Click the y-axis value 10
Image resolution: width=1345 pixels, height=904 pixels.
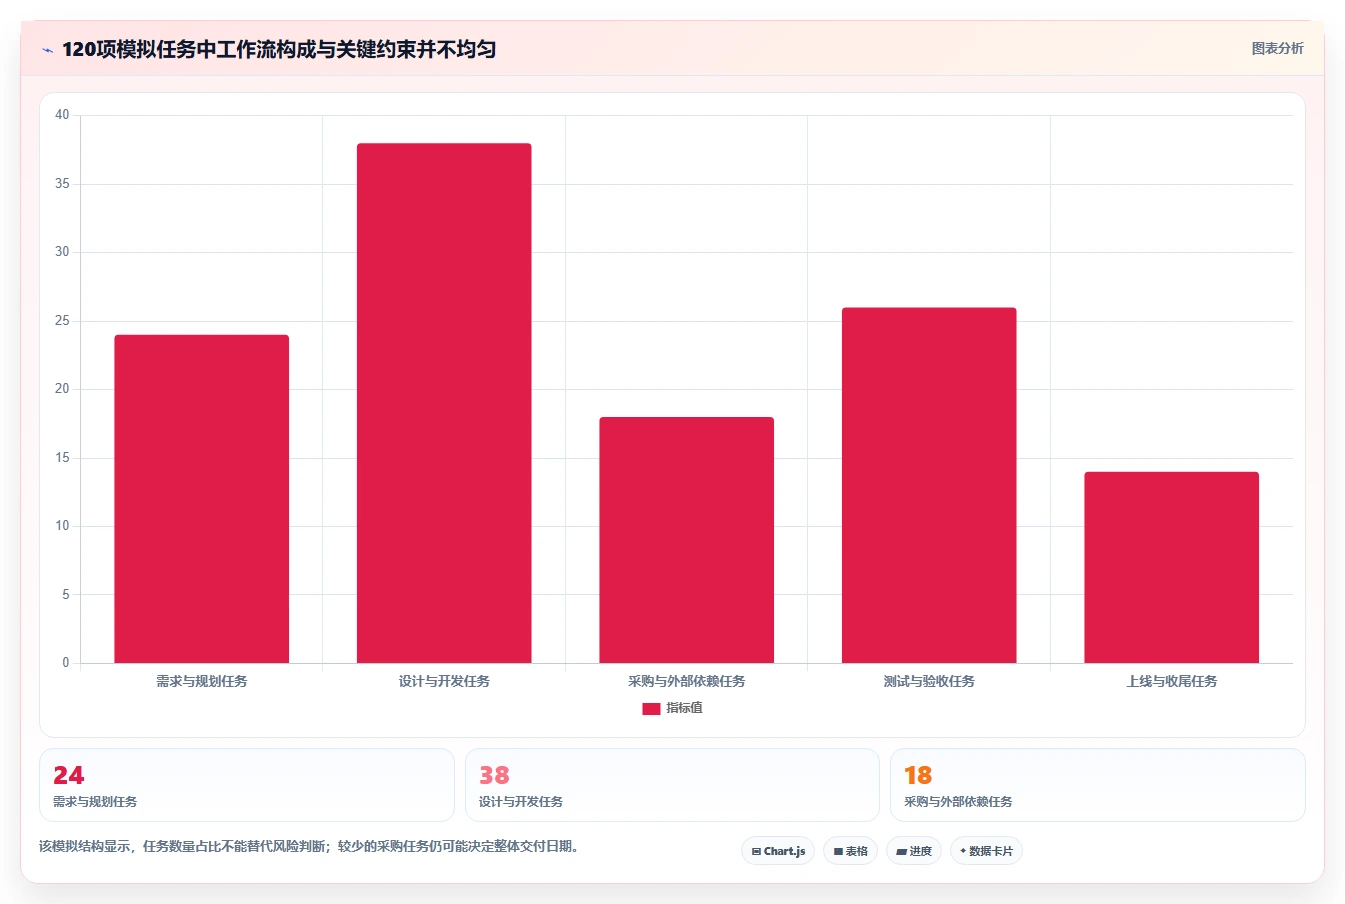[62, 526]
